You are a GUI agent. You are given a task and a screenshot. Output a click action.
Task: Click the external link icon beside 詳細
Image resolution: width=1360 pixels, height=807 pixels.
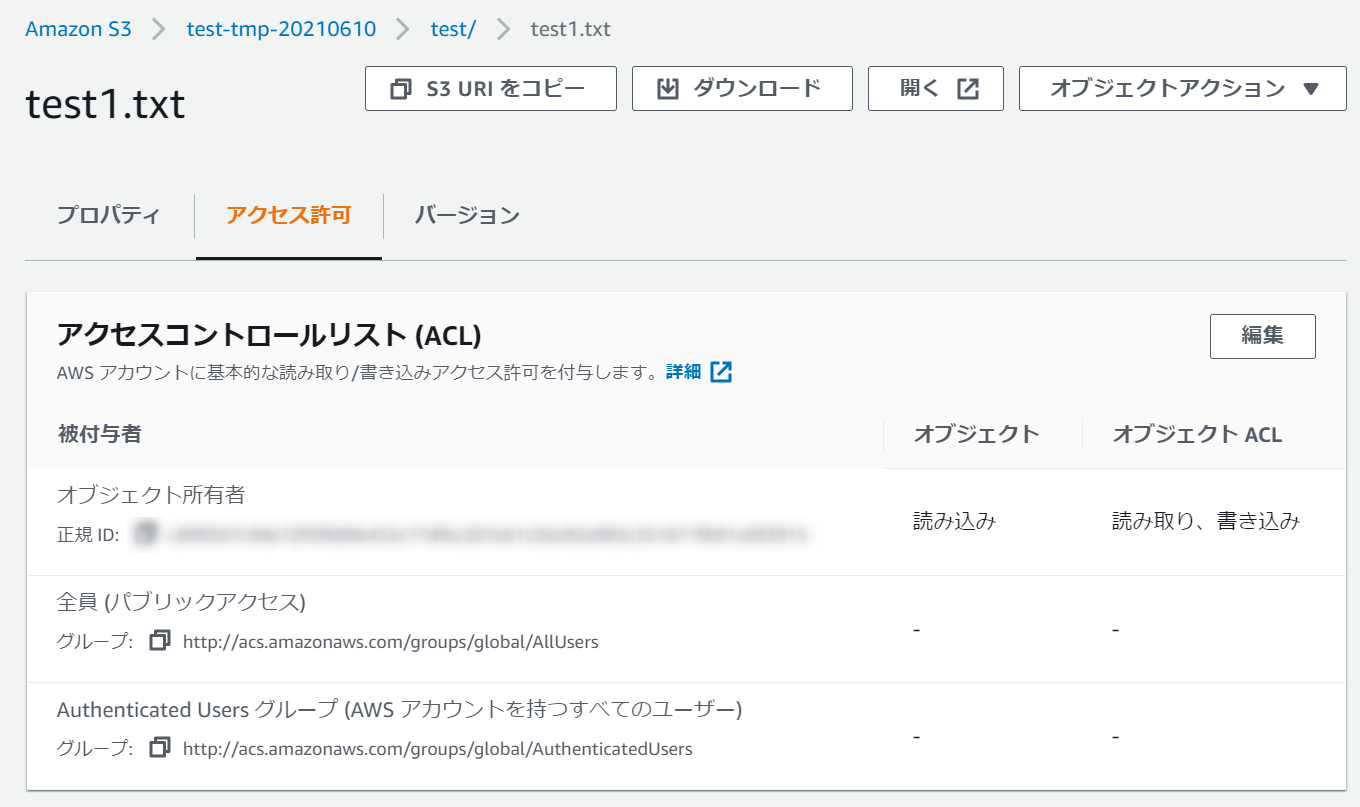click(x=721, y=372)
